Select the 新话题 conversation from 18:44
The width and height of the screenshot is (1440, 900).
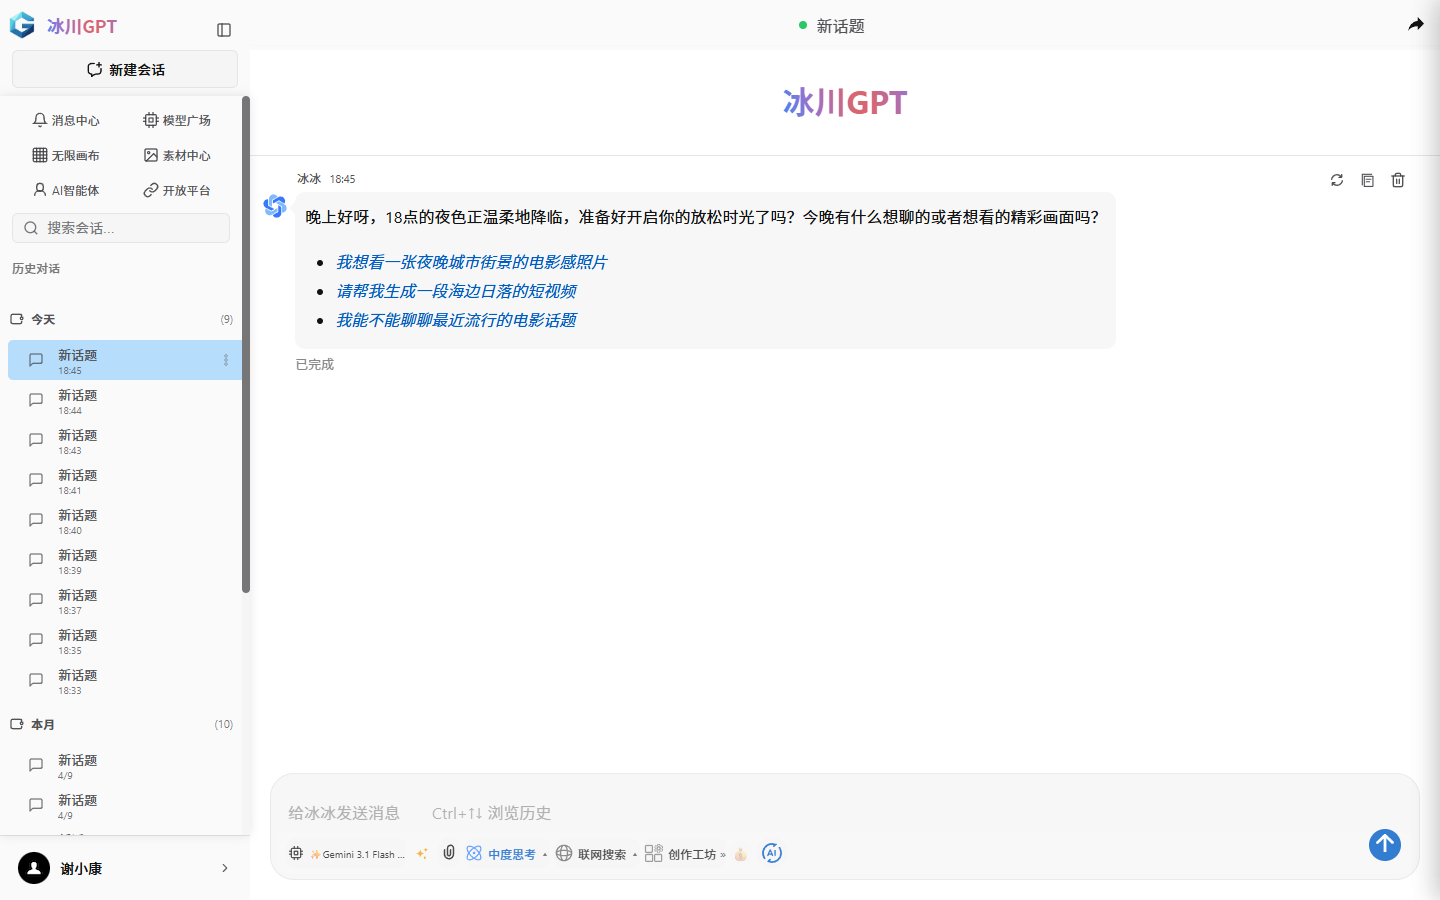tap(125, 401)
